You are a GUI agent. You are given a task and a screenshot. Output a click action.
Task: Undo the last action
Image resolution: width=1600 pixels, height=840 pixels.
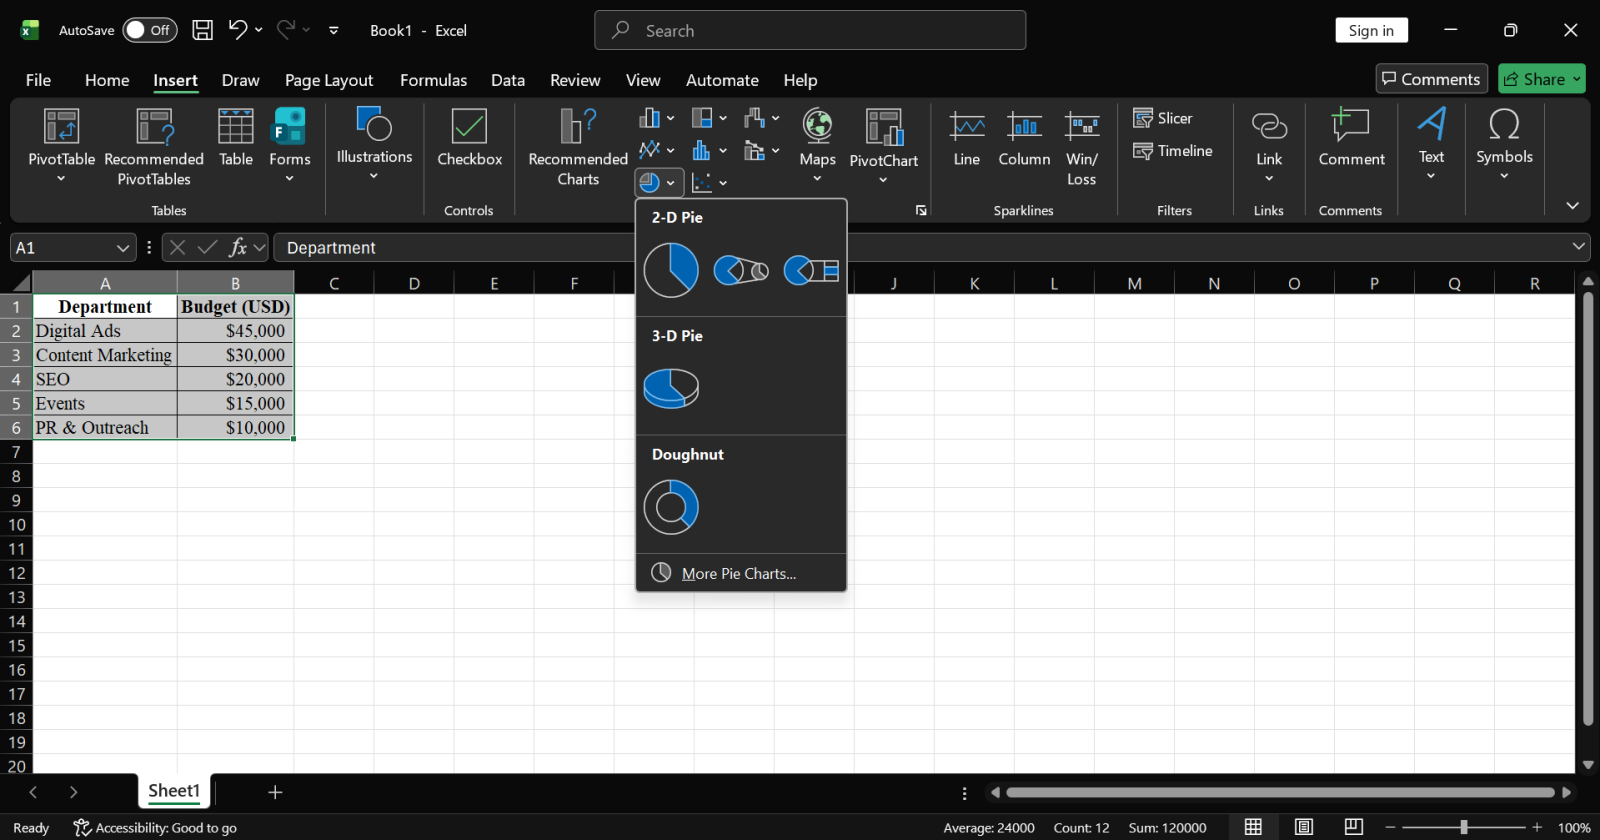point(237,30)
